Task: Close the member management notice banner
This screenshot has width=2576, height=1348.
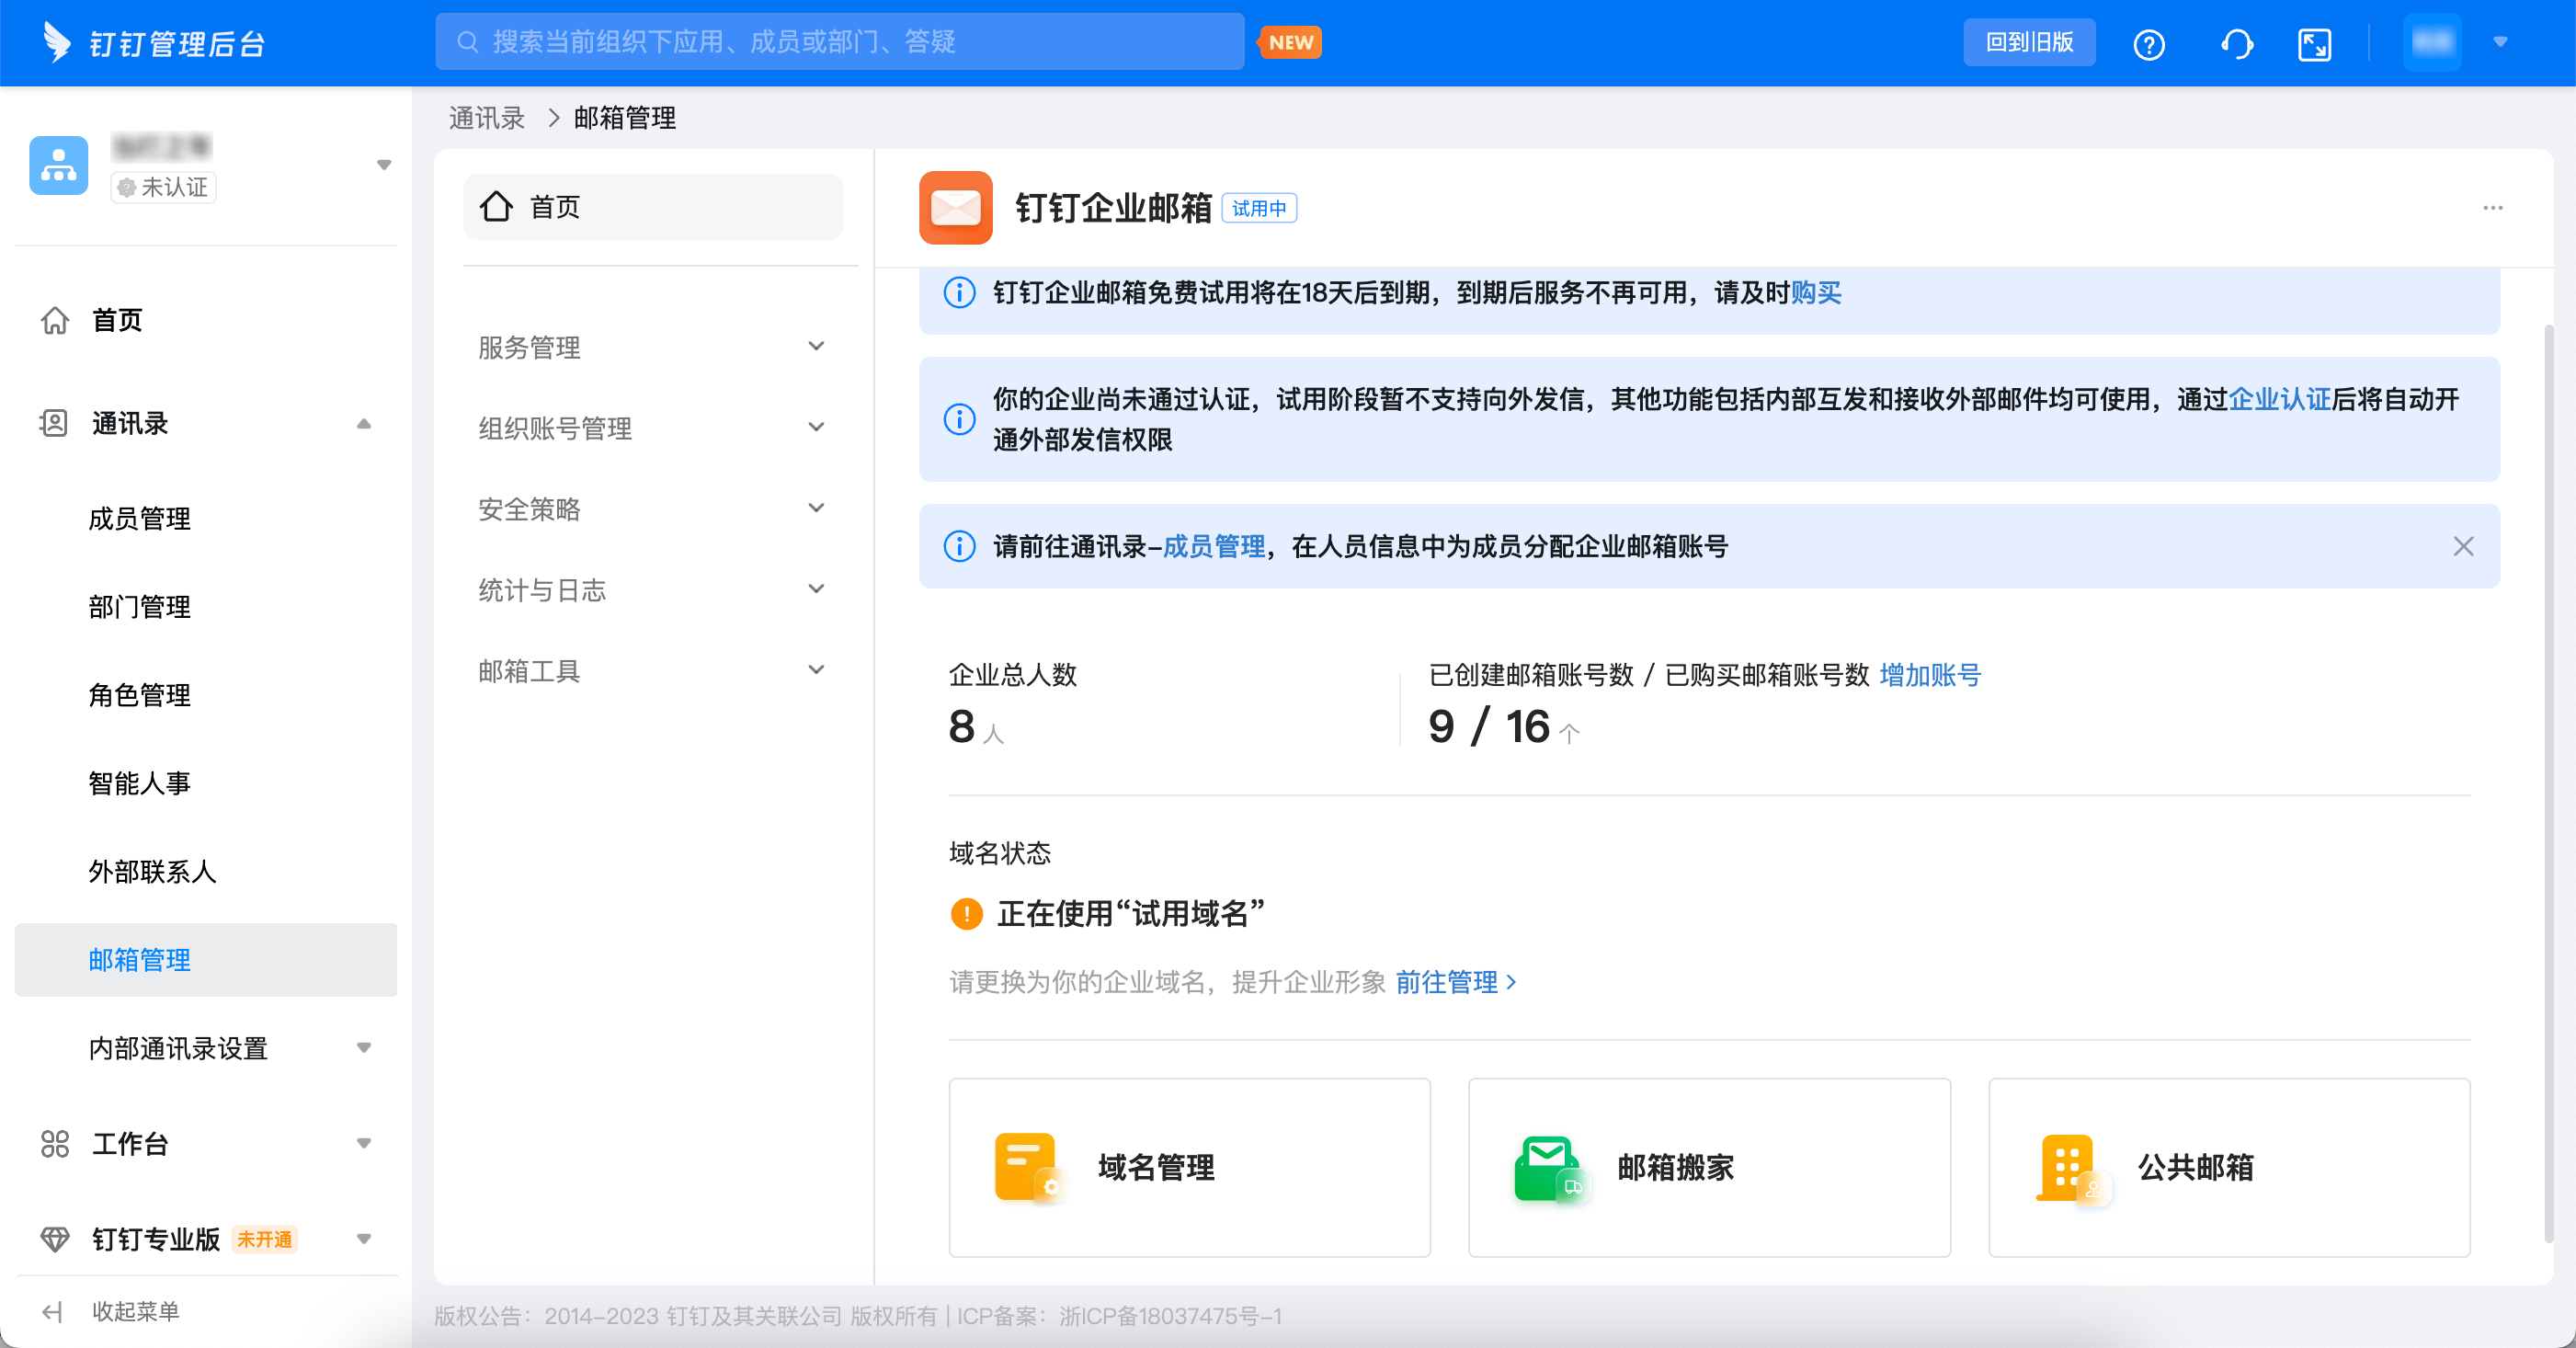Action: point(2463,546)
